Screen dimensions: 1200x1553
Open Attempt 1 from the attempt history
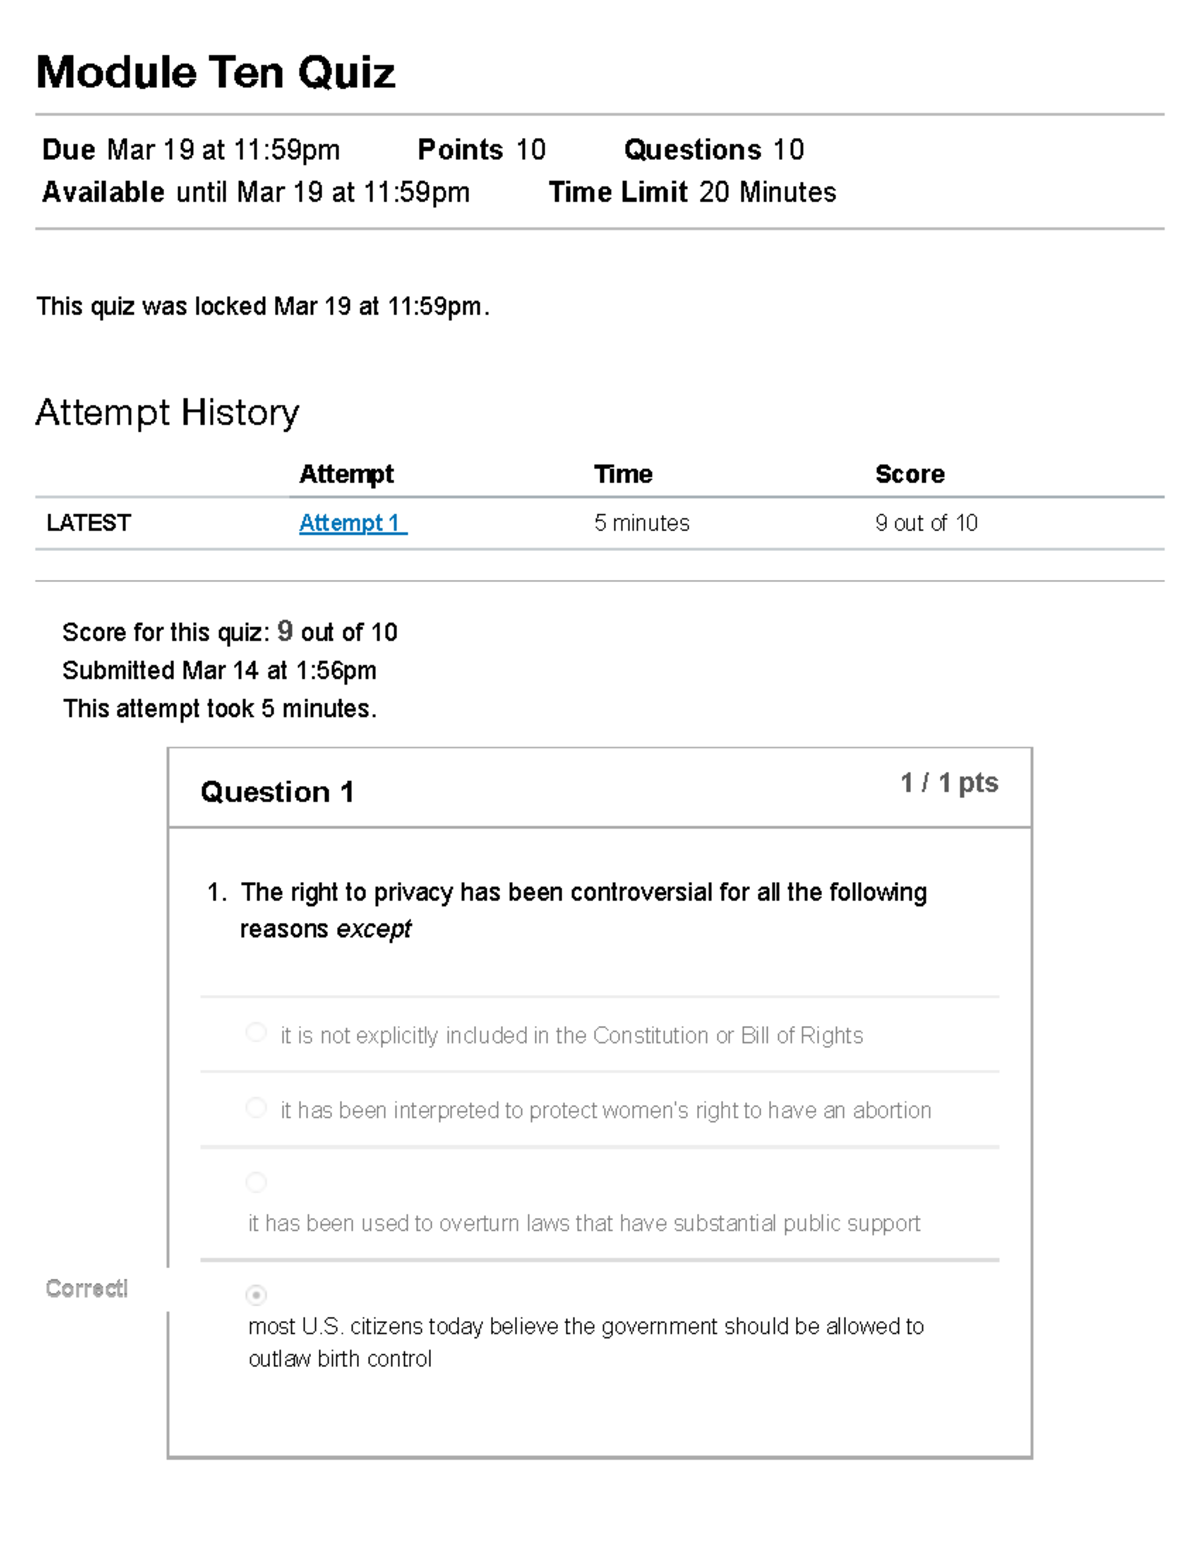[x=350, y=522]
